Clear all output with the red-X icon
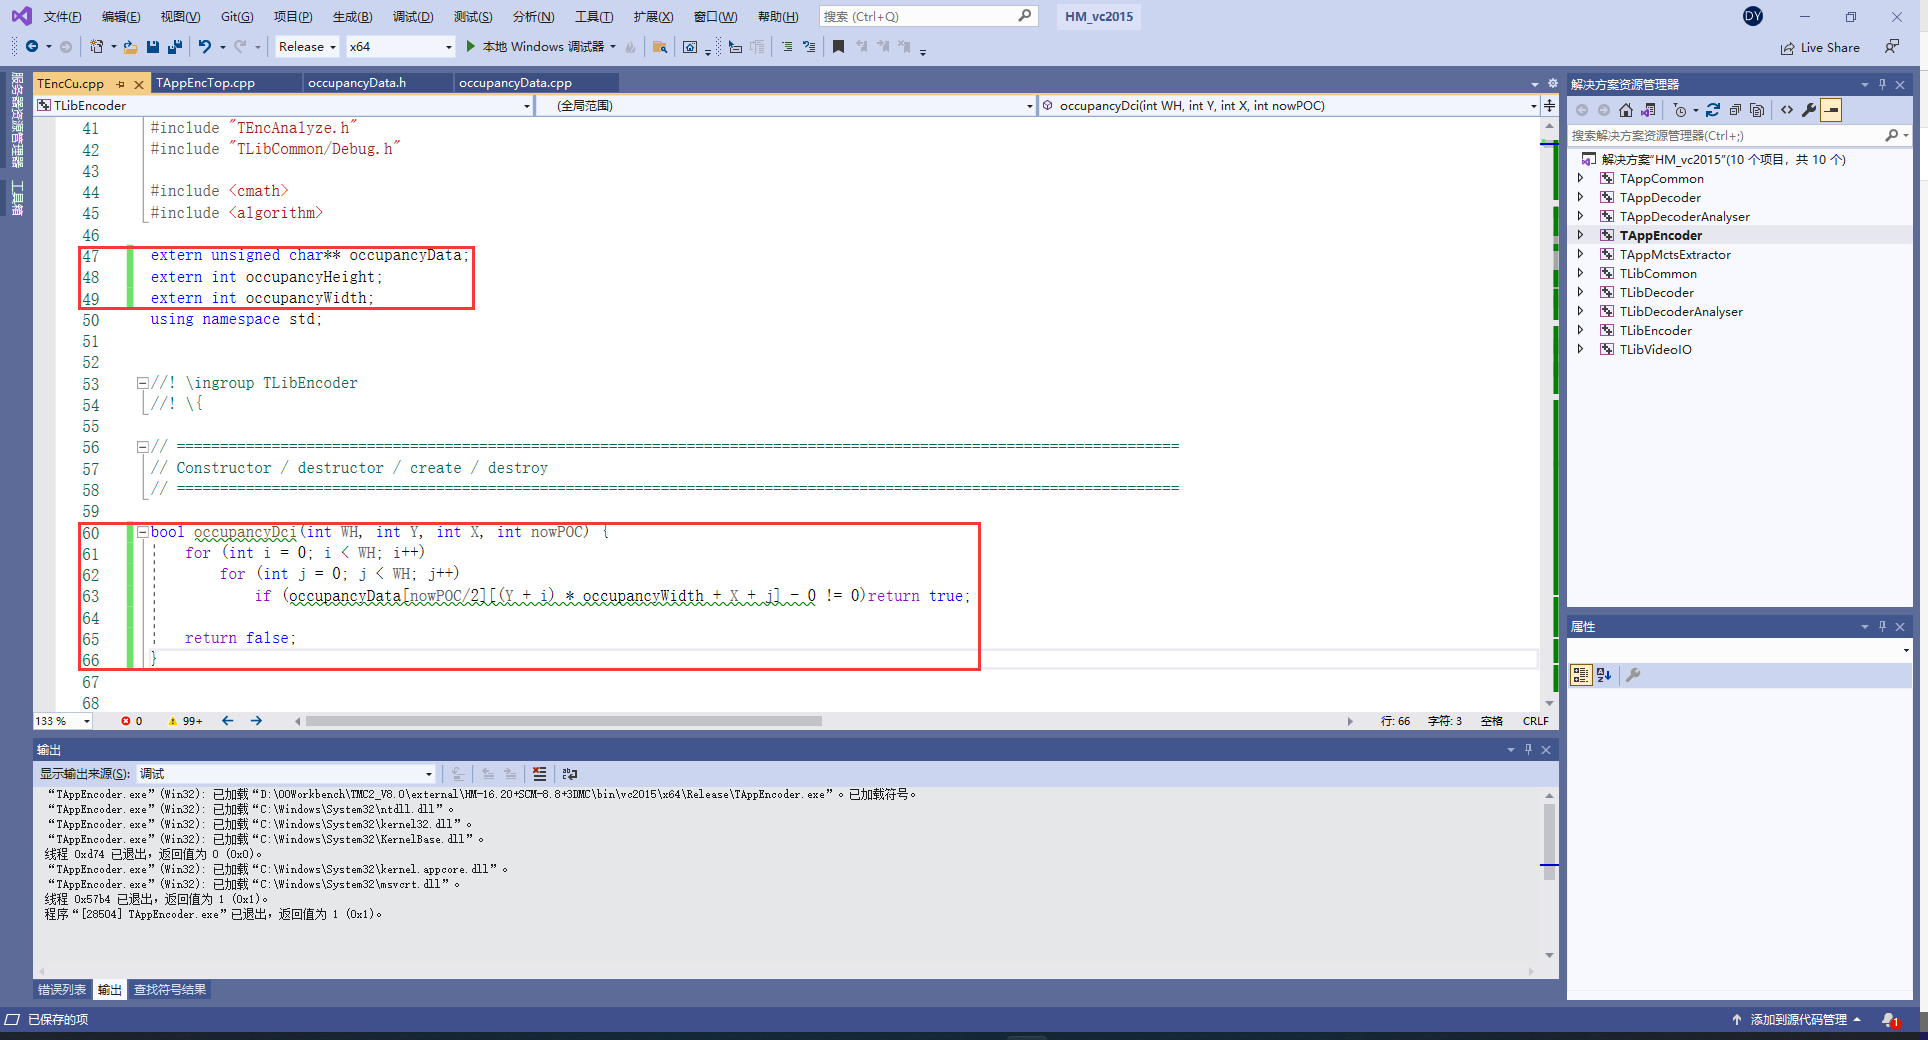The image size is (1928, 1040). 540,773
